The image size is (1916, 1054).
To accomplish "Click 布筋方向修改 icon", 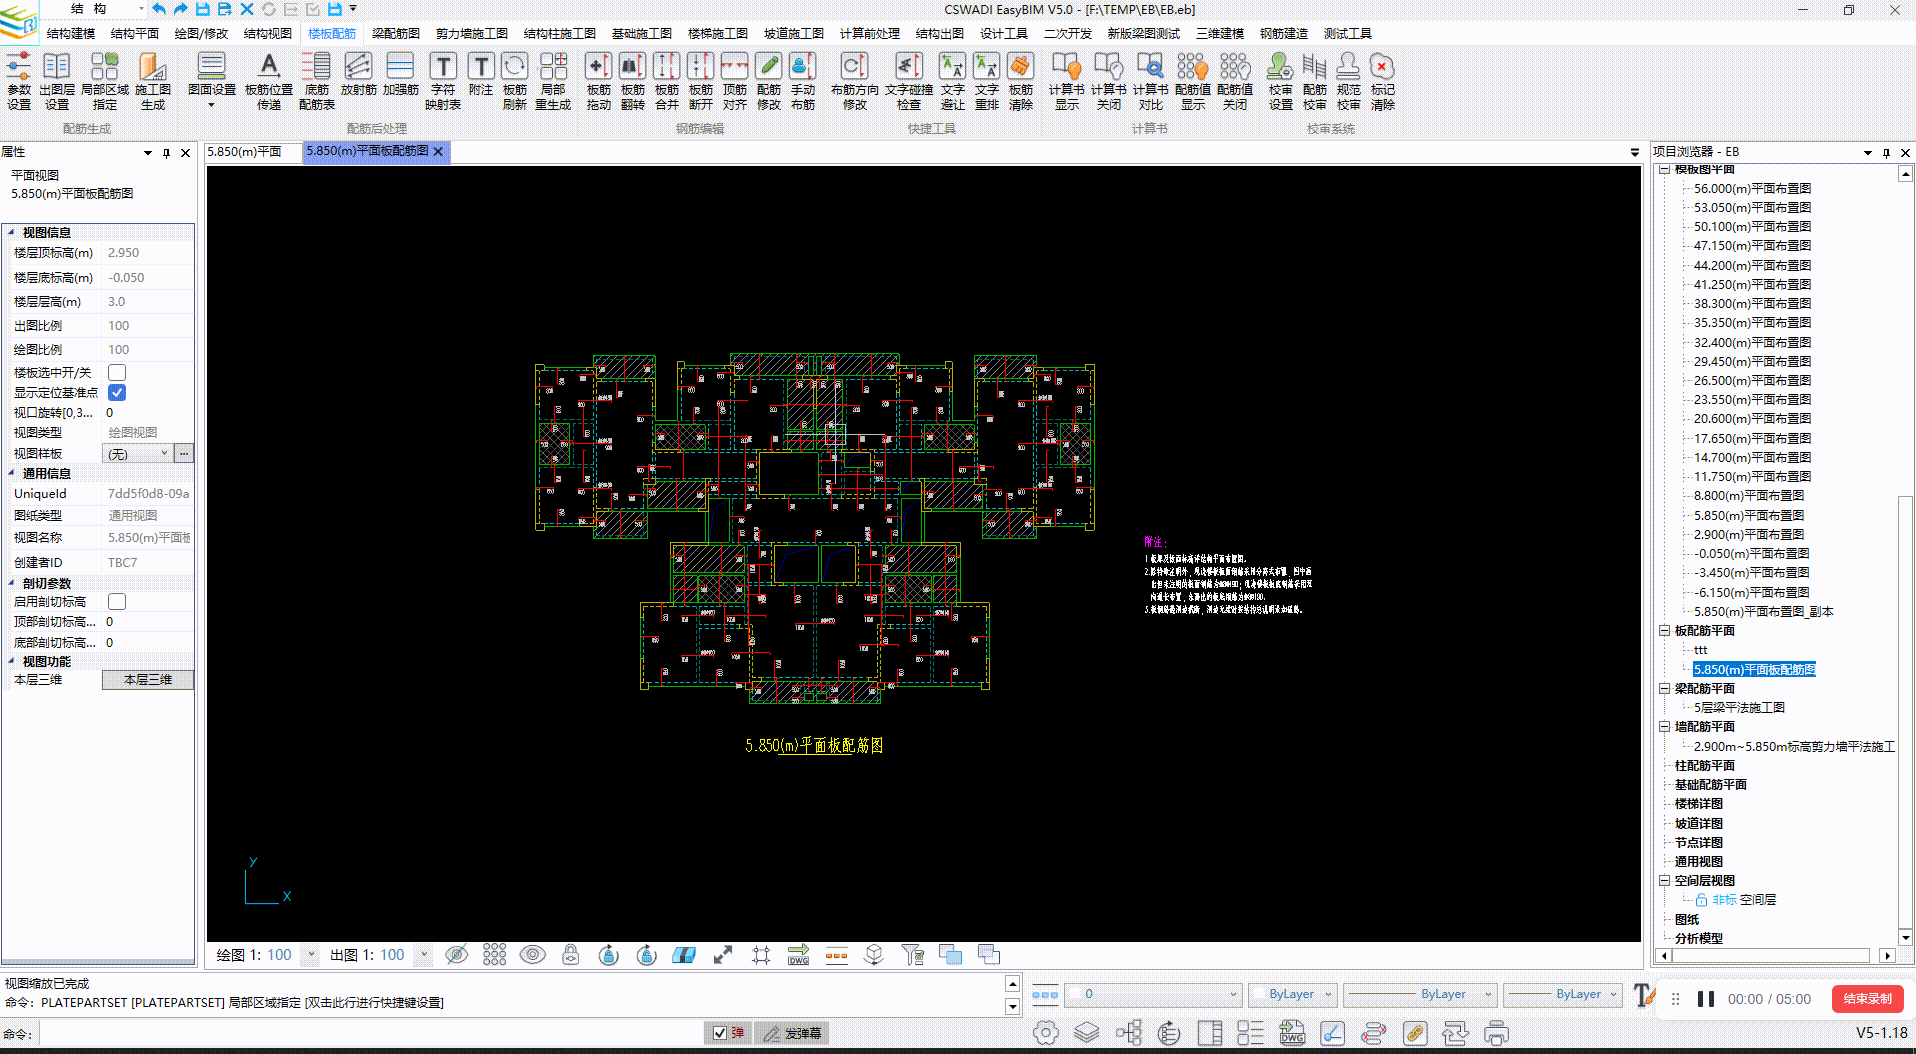I will pos(855,82).
